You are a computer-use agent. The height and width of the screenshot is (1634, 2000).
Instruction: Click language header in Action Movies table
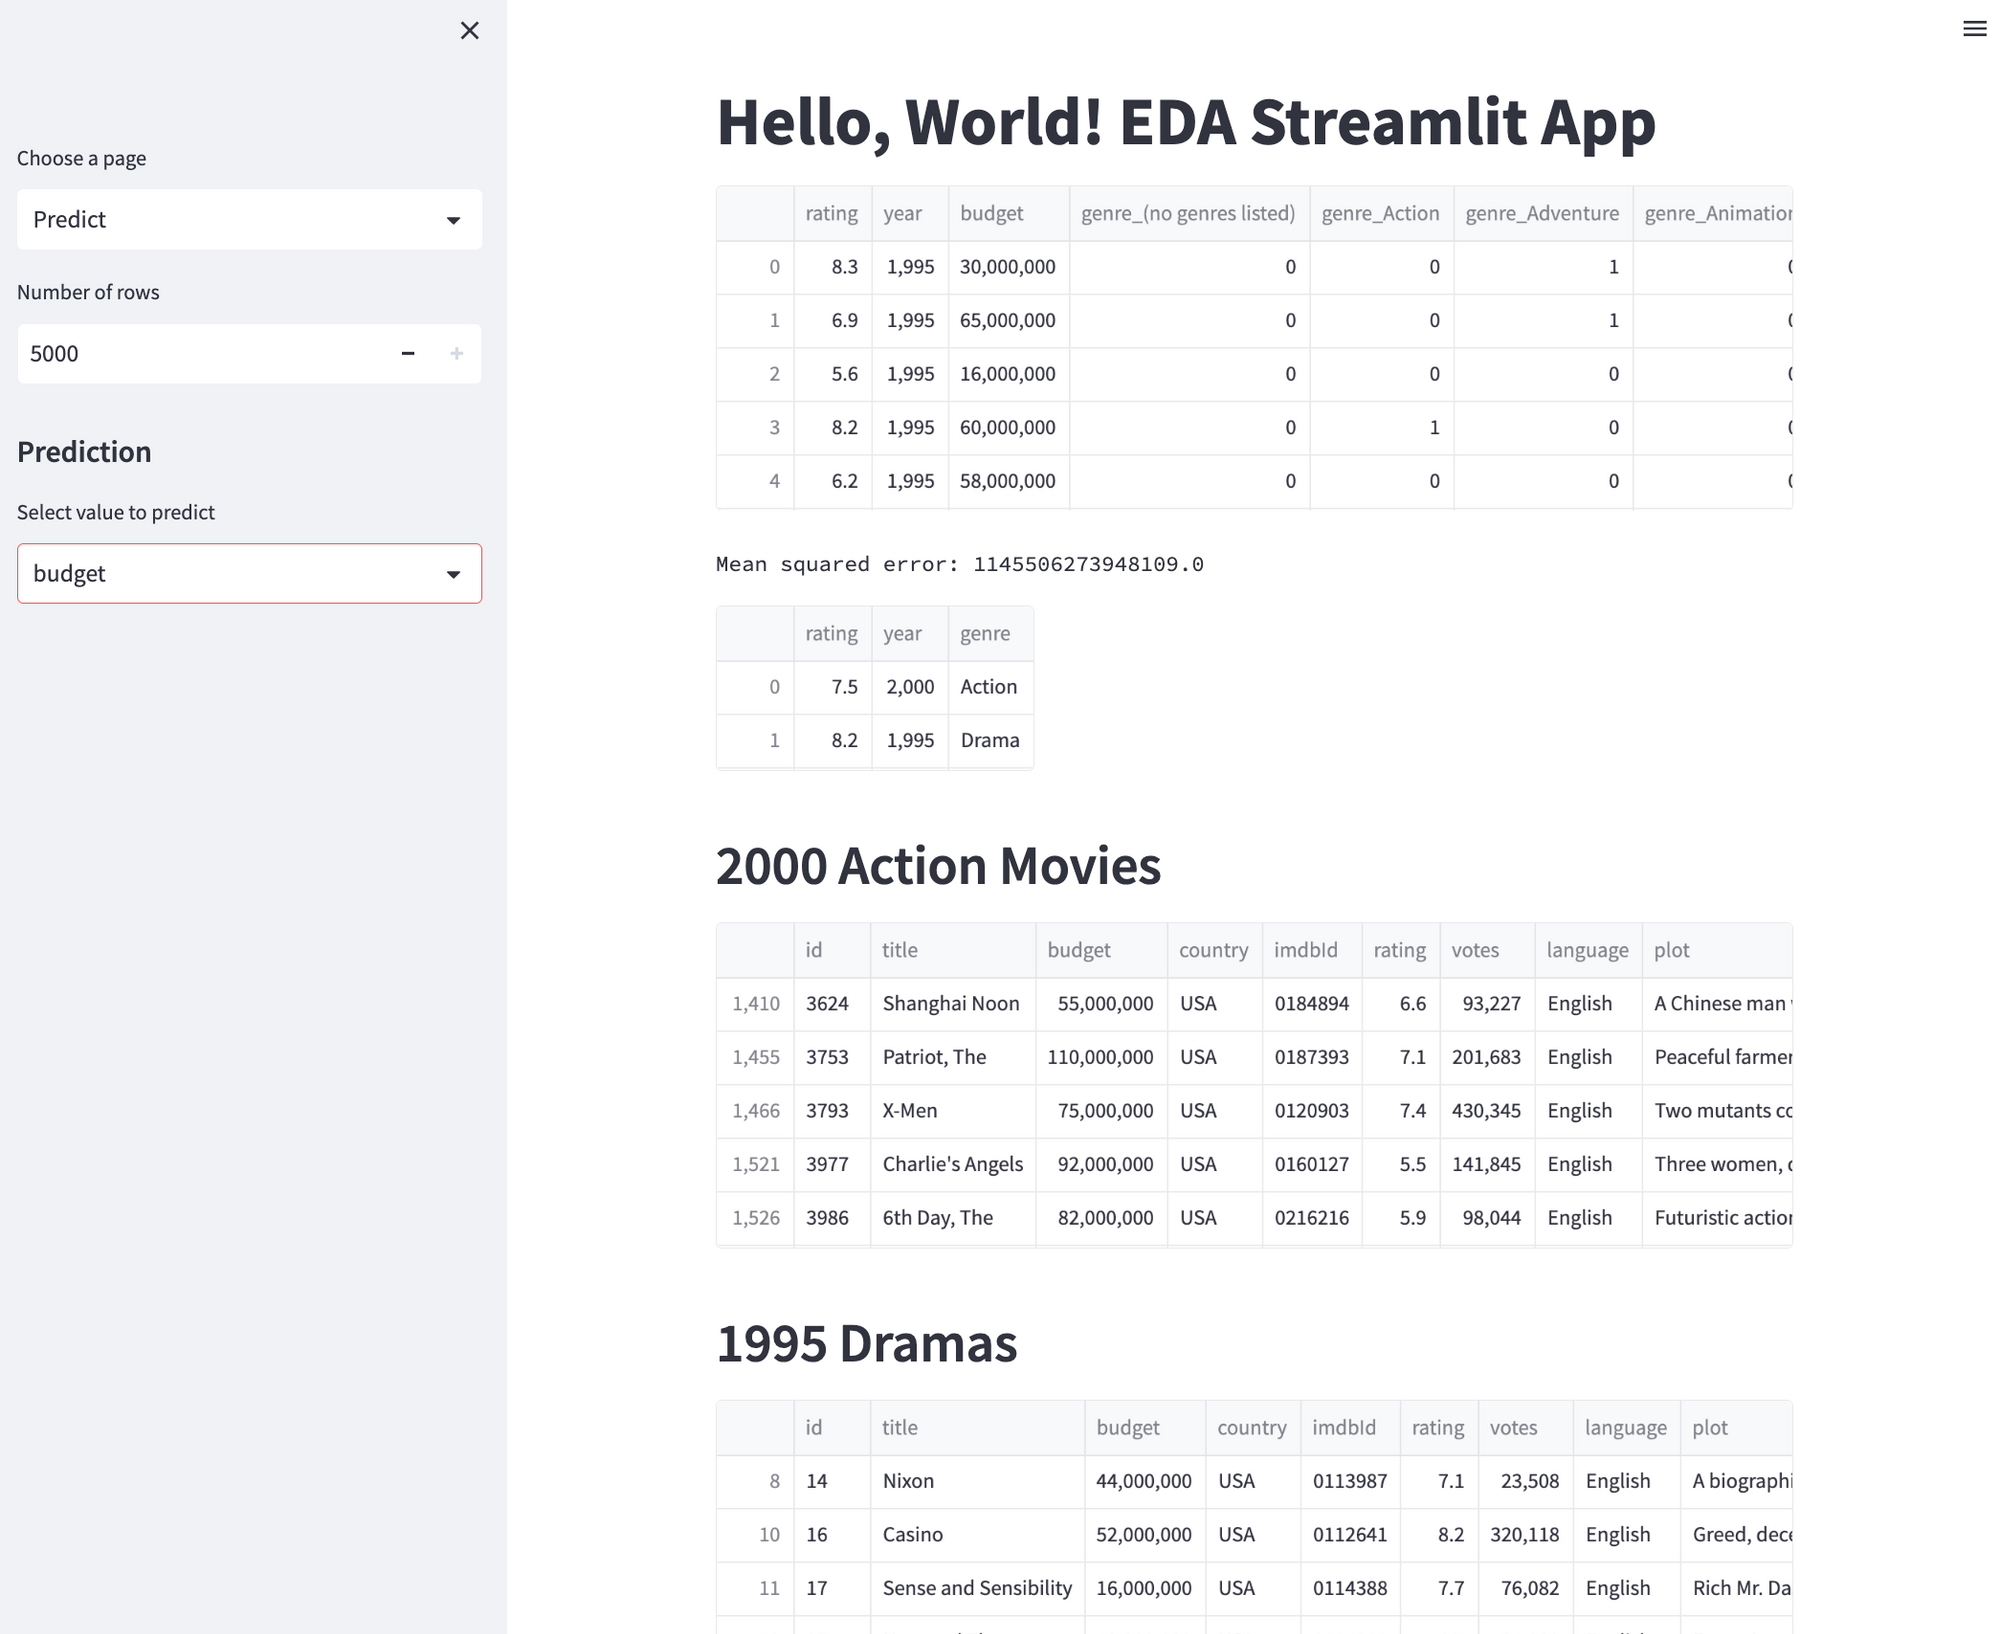pos(1586,950)
